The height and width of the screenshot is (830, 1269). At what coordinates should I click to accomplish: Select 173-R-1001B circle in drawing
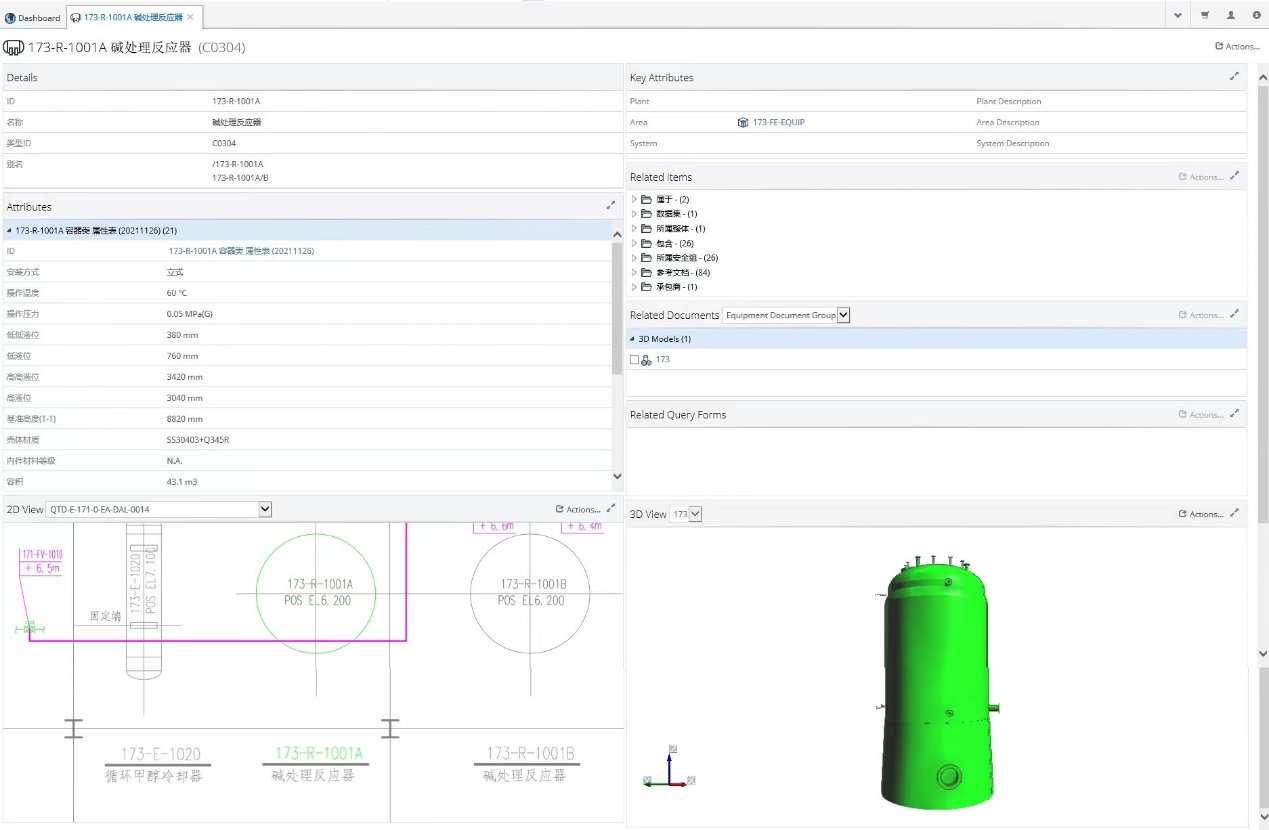[x=531, y=592]
